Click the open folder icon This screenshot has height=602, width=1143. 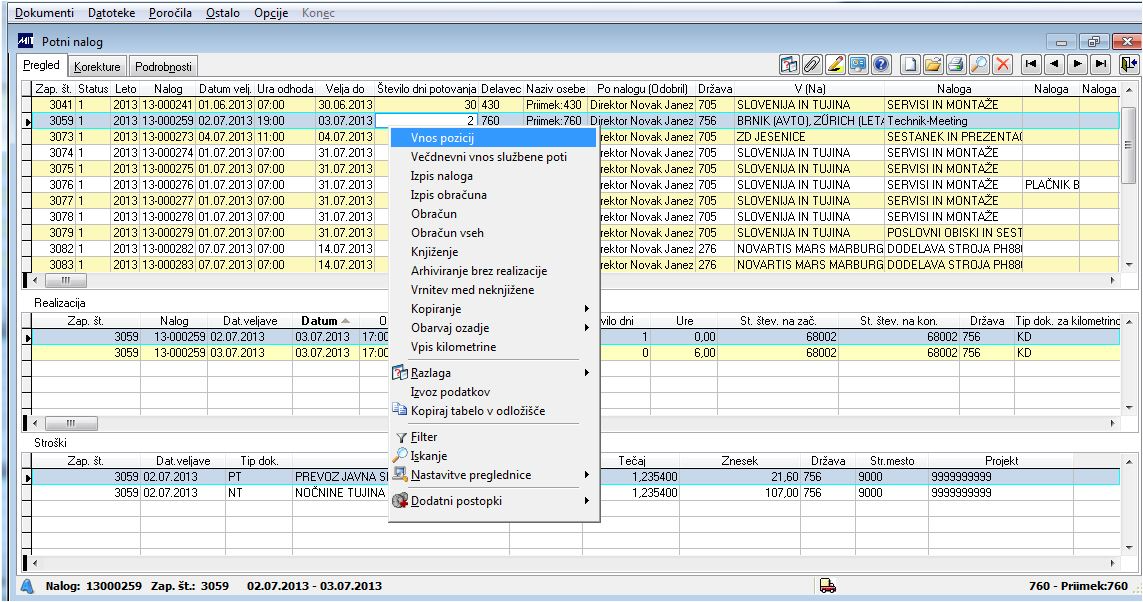[x=933, y=65]
